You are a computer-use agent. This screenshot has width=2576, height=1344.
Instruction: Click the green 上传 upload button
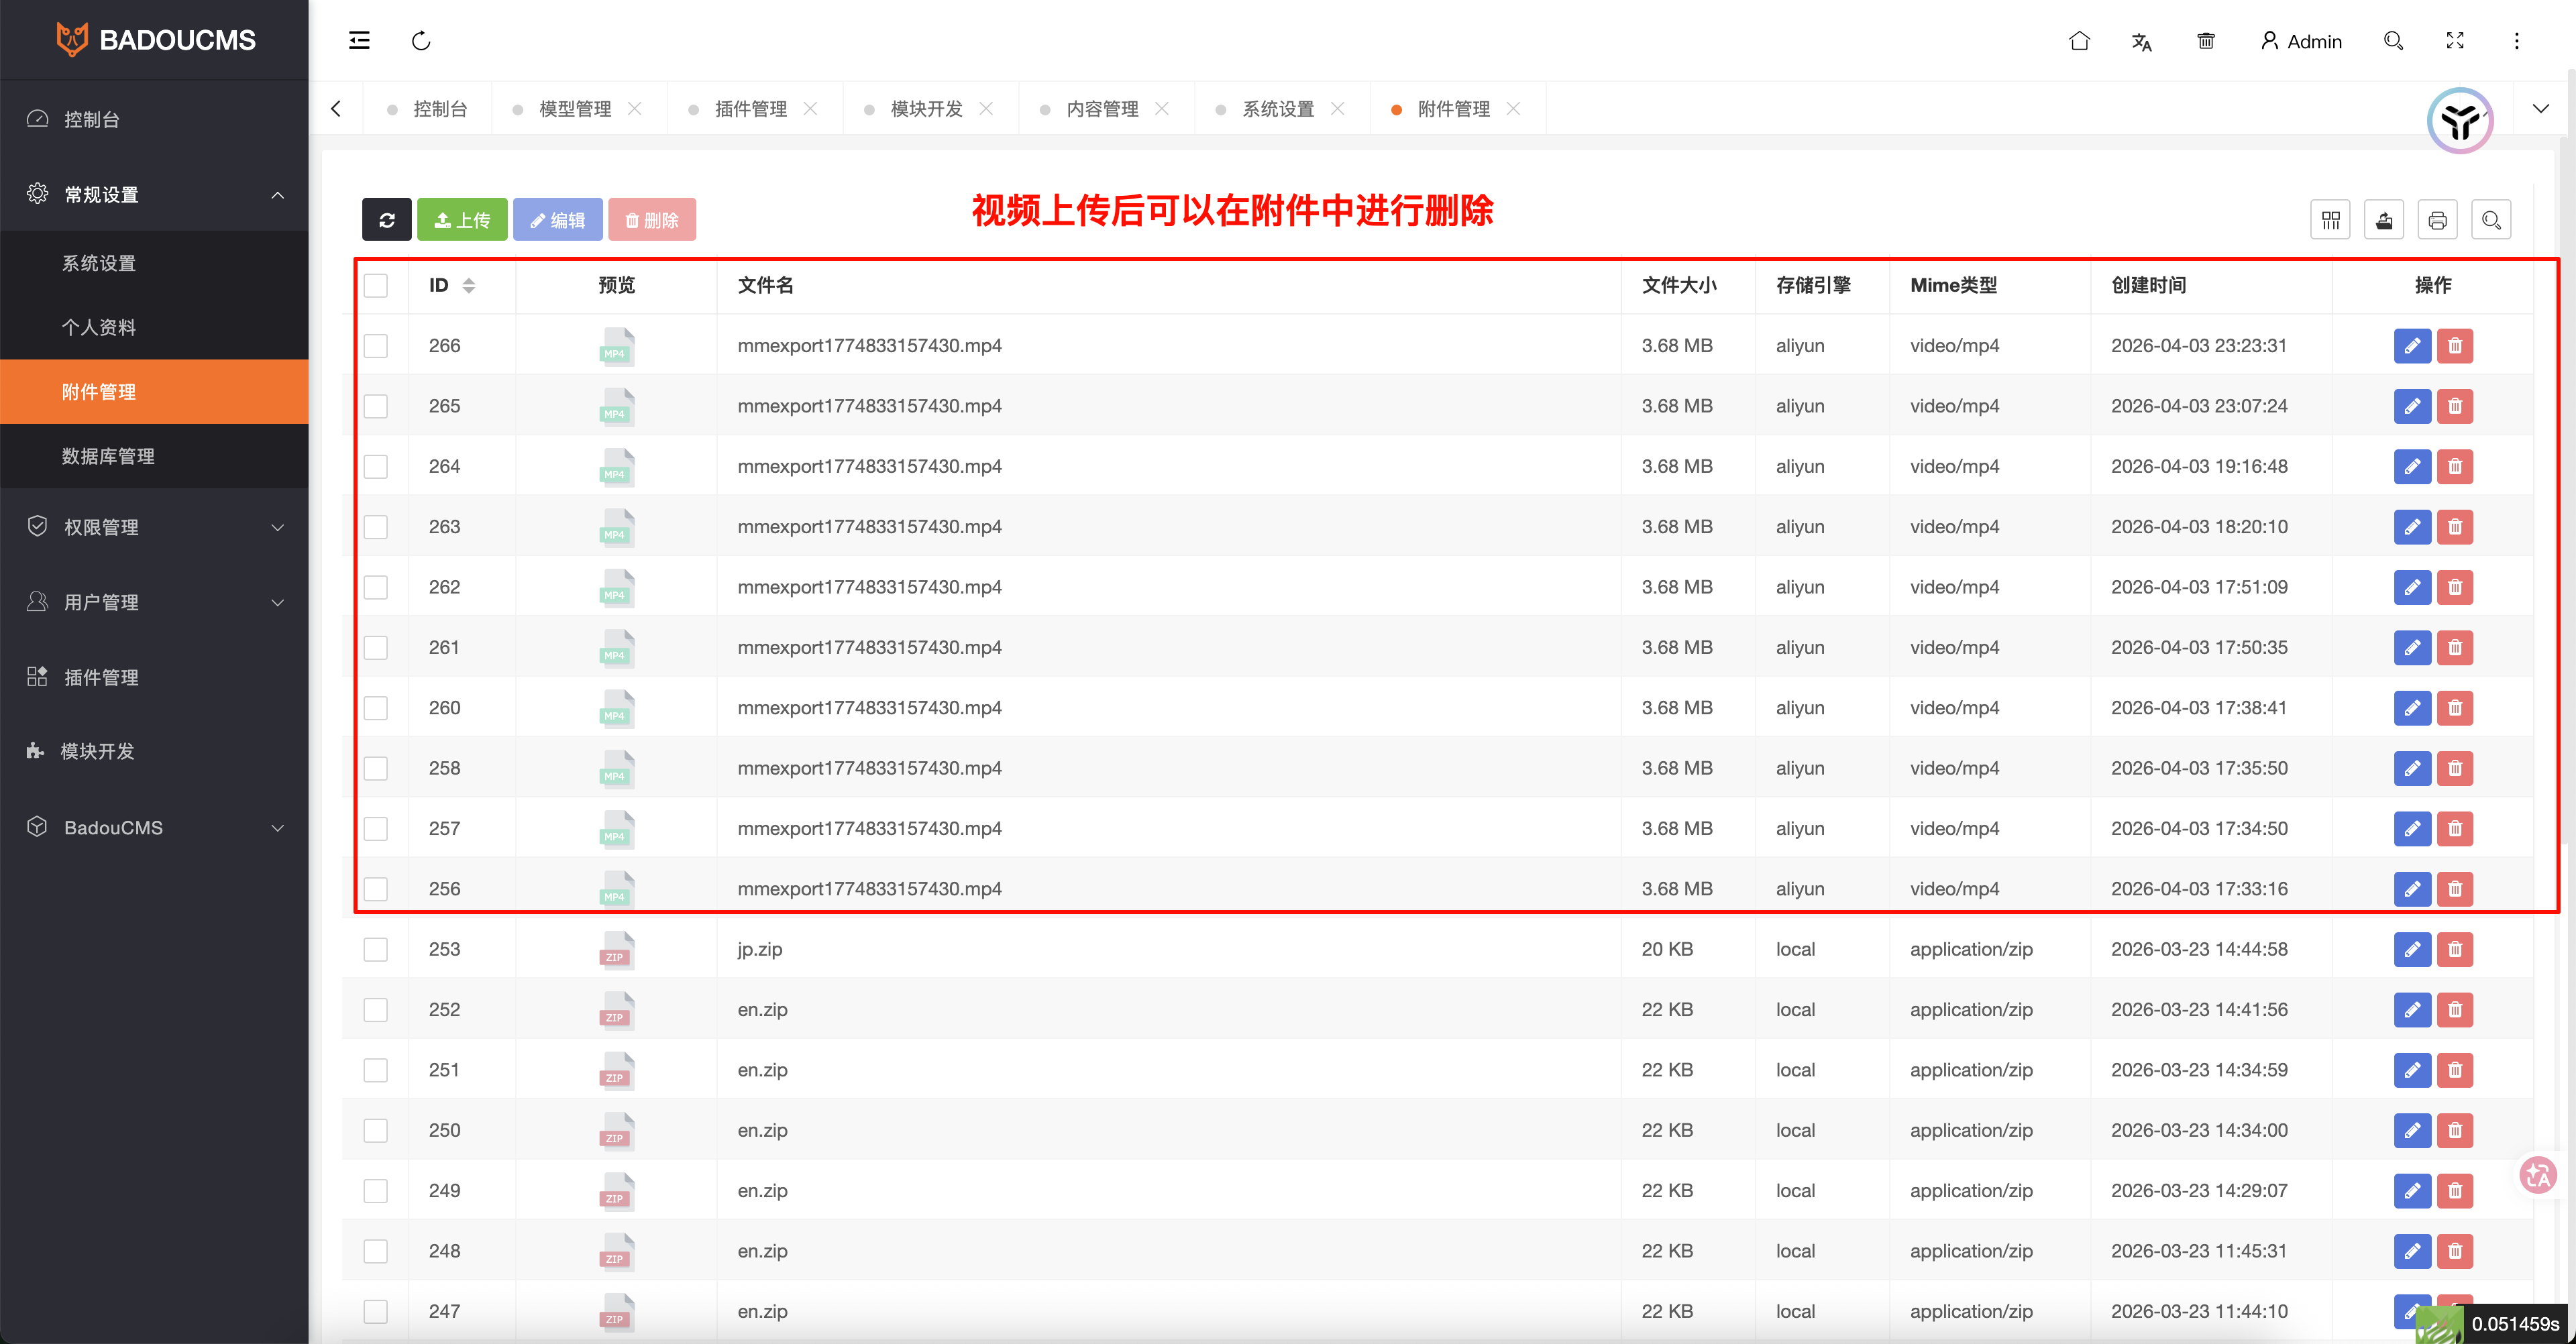tap(462, 220)
